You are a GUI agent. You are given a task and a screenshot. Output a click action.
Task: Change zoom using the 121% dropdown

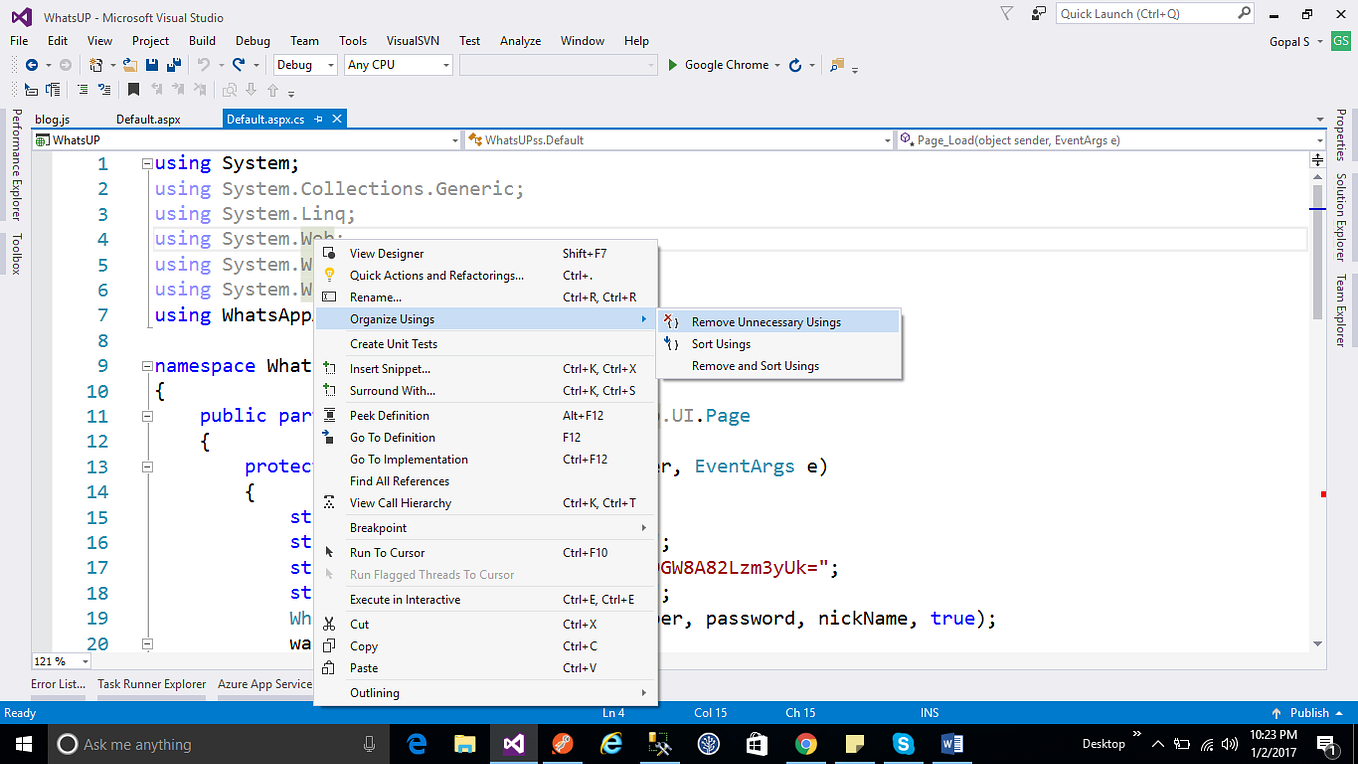pos(60,660)
